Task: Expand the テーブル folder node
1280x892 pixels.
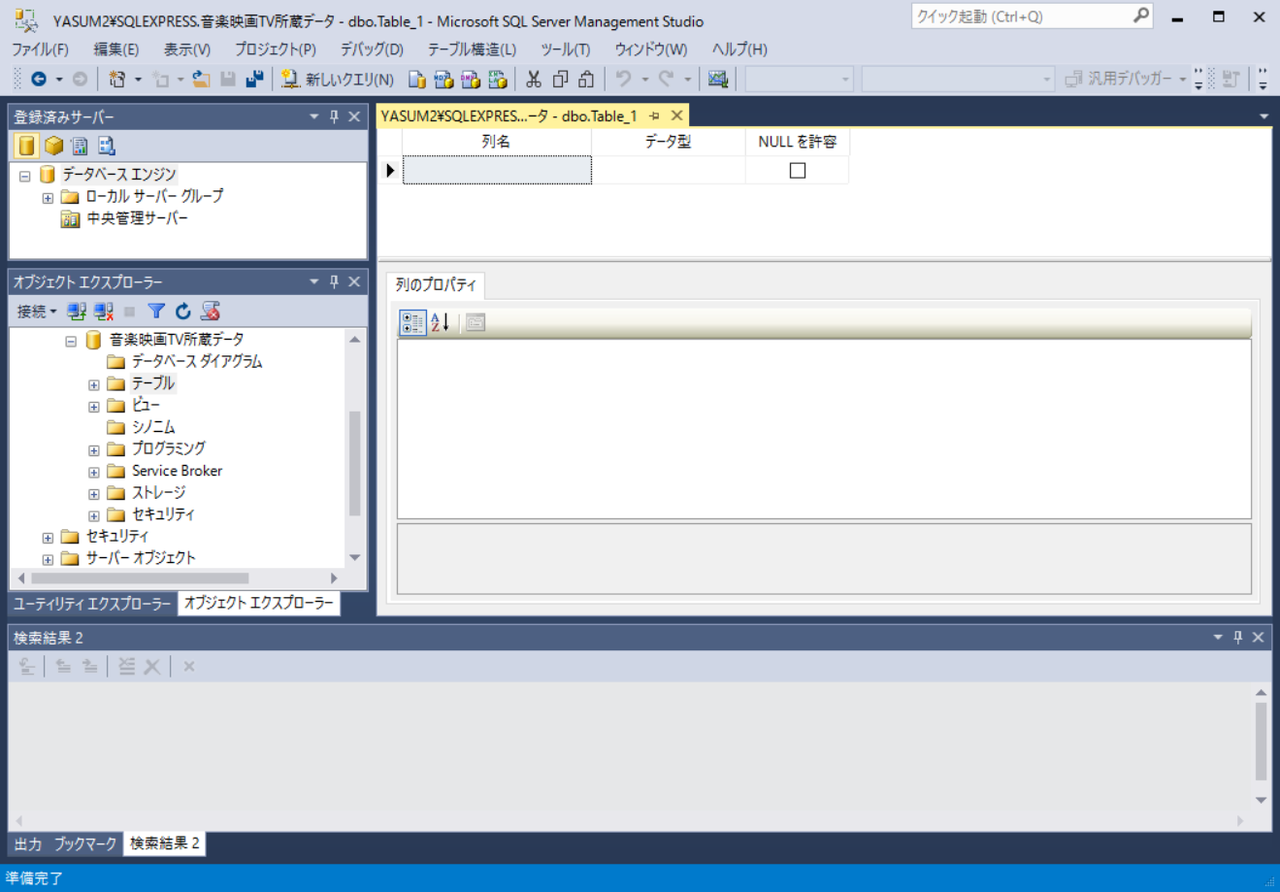Action: pos(94,384)
